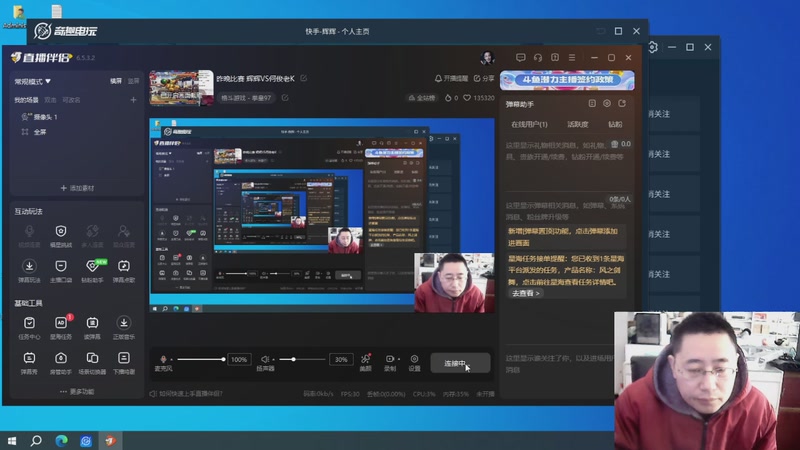Open the 弹幕玩法 download icon

(x=29, y=271)
